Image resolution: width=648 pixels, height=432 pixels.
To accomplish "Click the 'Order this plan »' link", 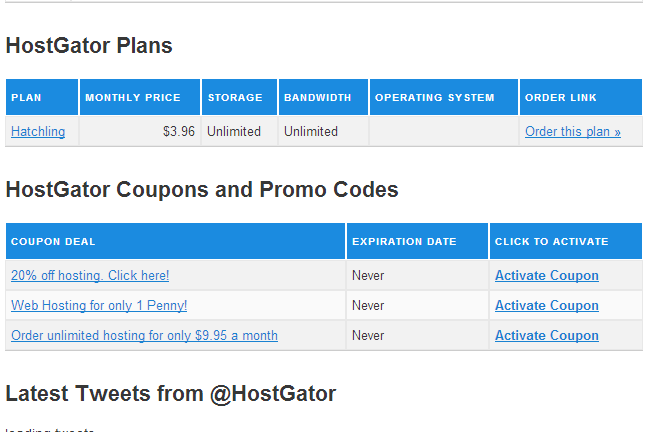I will tap(572, 131).
